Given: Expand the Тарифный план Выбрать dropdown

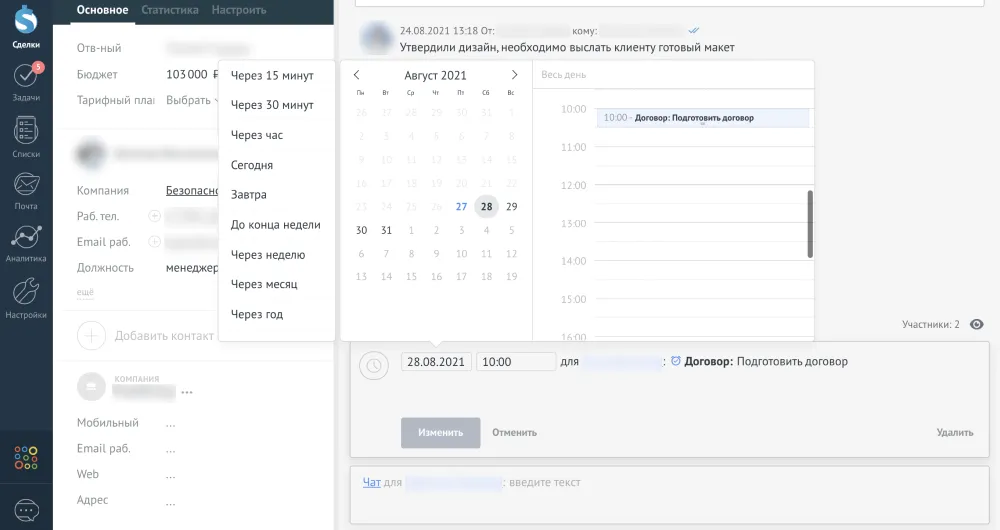Looking at the screenshot, I should 192,100.
